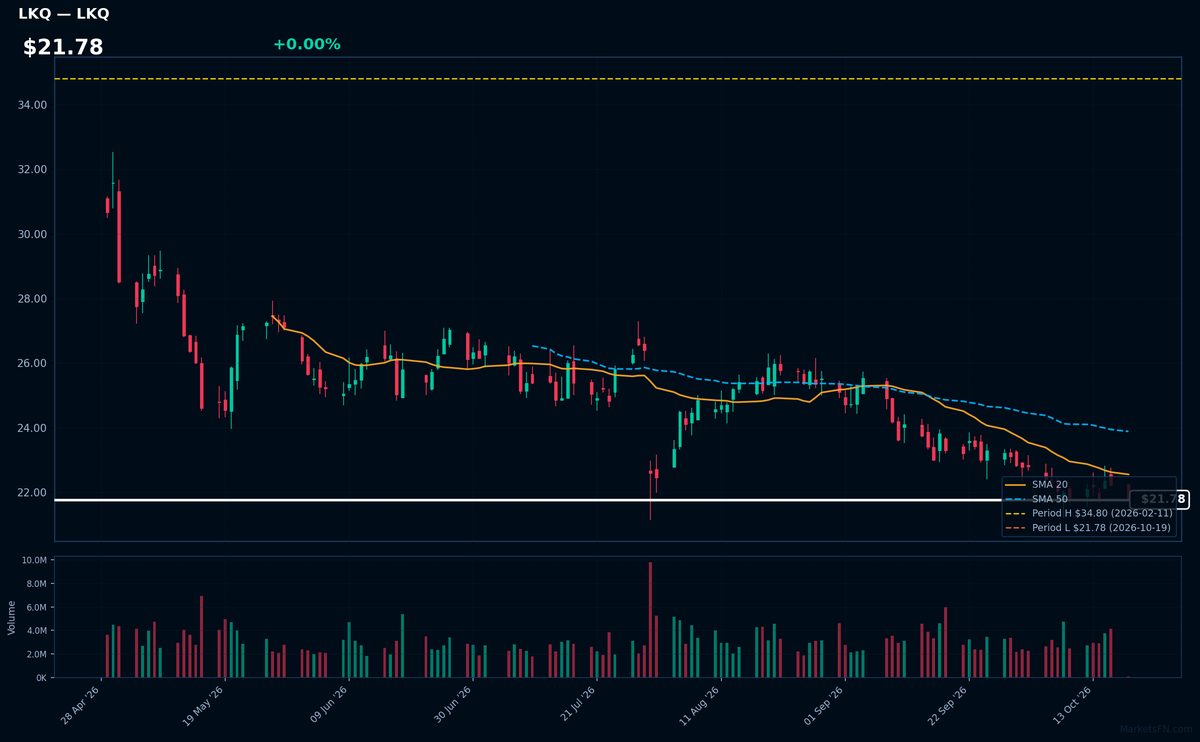Screen dimensions: 1200x742
Task: Click the orange line swatch beside SMA 20
Action: click(x=1016, y=484)
